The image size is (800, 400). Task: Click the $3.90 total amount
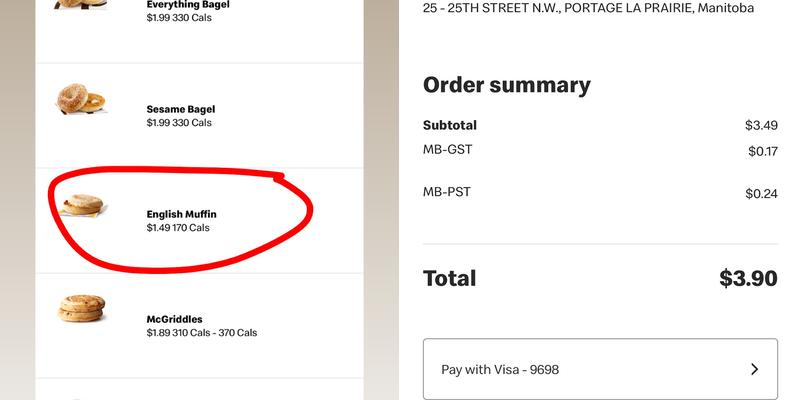point(747,278)
